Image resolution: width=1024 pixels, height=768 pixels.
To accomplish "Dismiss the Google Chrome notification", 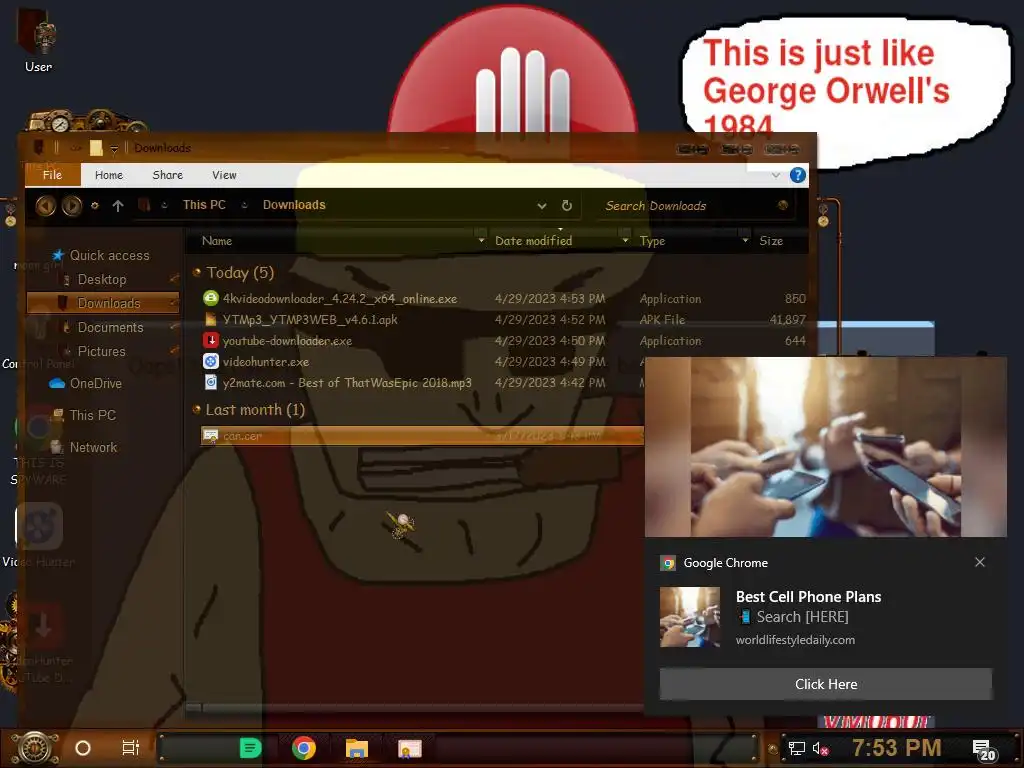I will point(980,562).
